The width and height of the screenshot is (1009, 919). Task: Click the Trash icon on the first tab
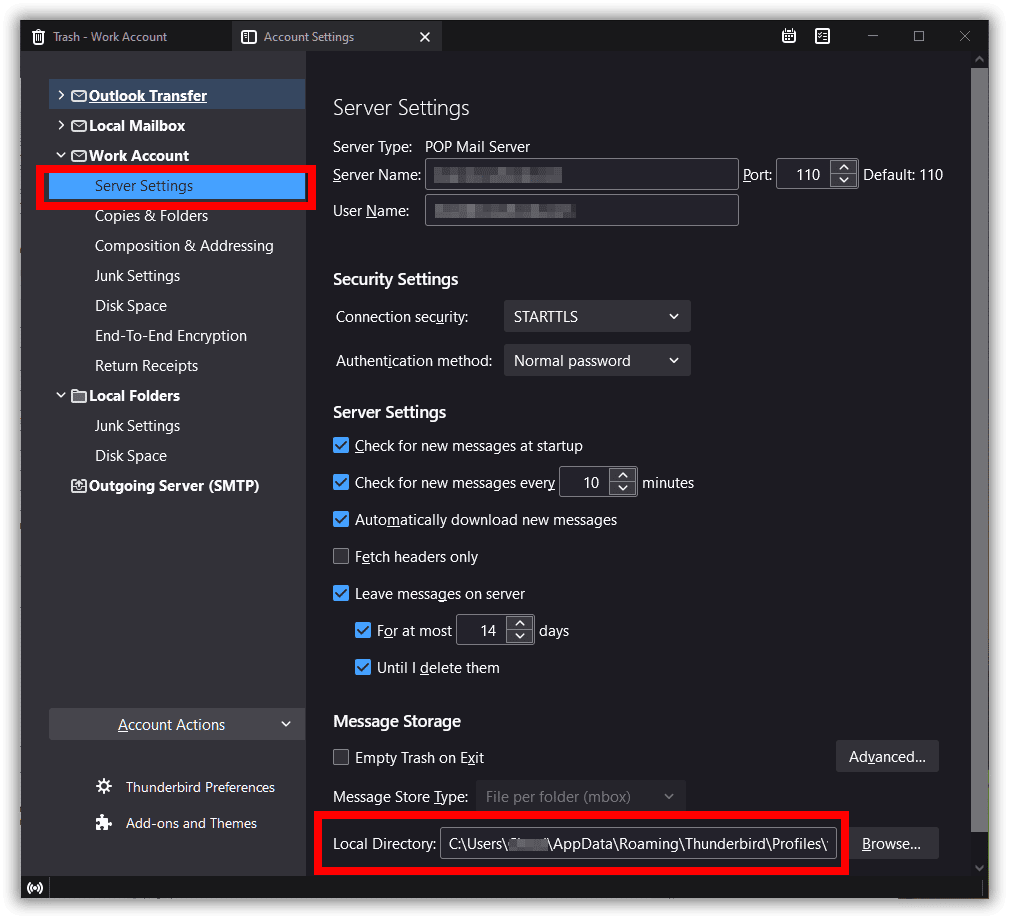[39, 37]
